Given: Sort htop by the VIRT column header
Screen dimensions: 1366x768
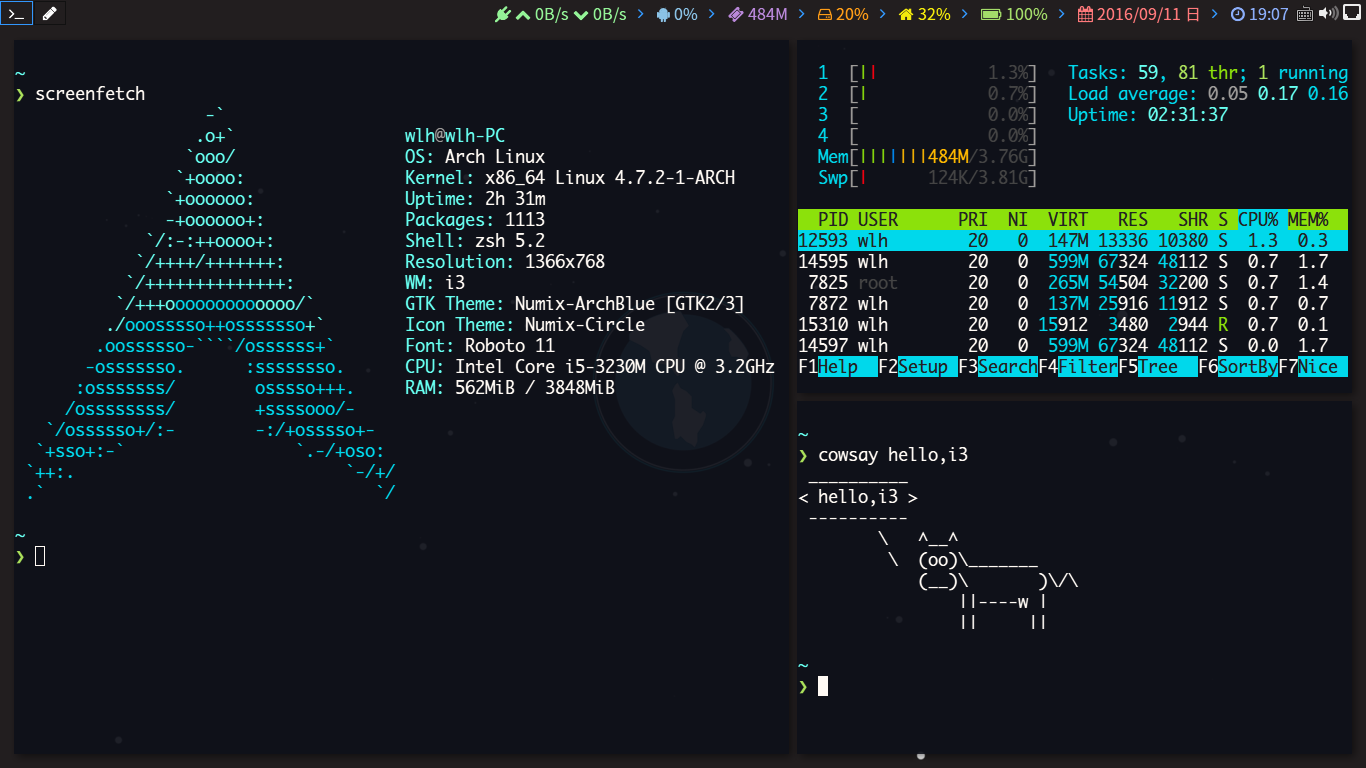Looking at the screenshot, I should point(1068,220).
